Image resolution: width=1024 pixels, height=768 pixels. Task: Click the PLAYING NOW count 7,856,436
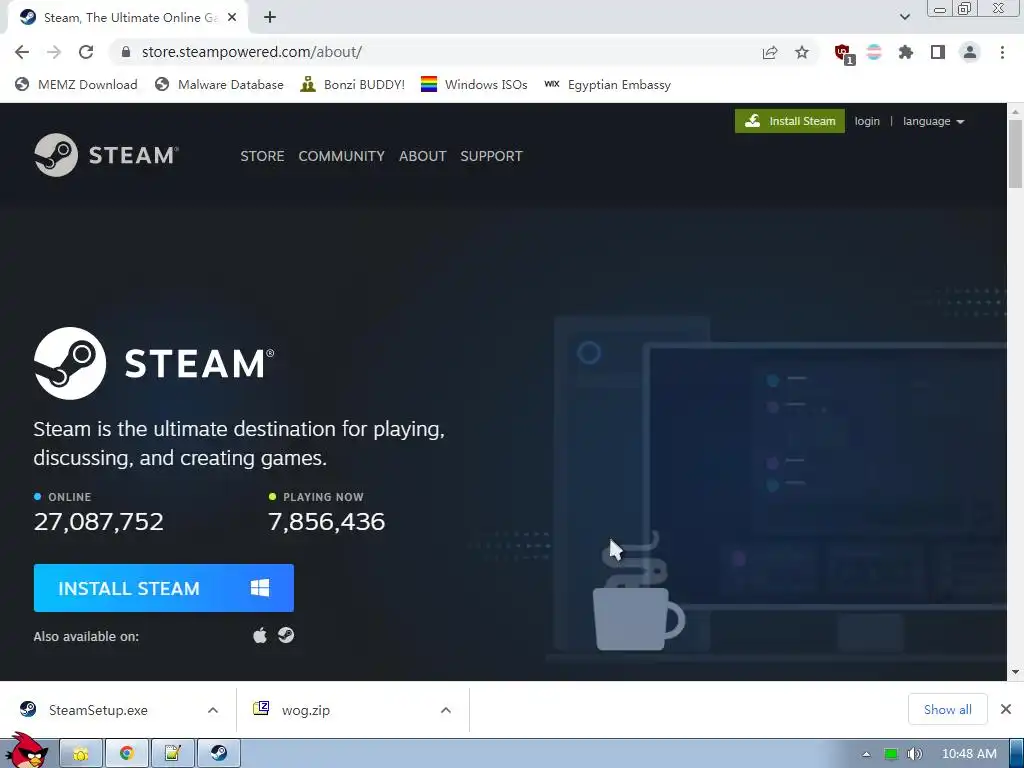click(327, 521)
